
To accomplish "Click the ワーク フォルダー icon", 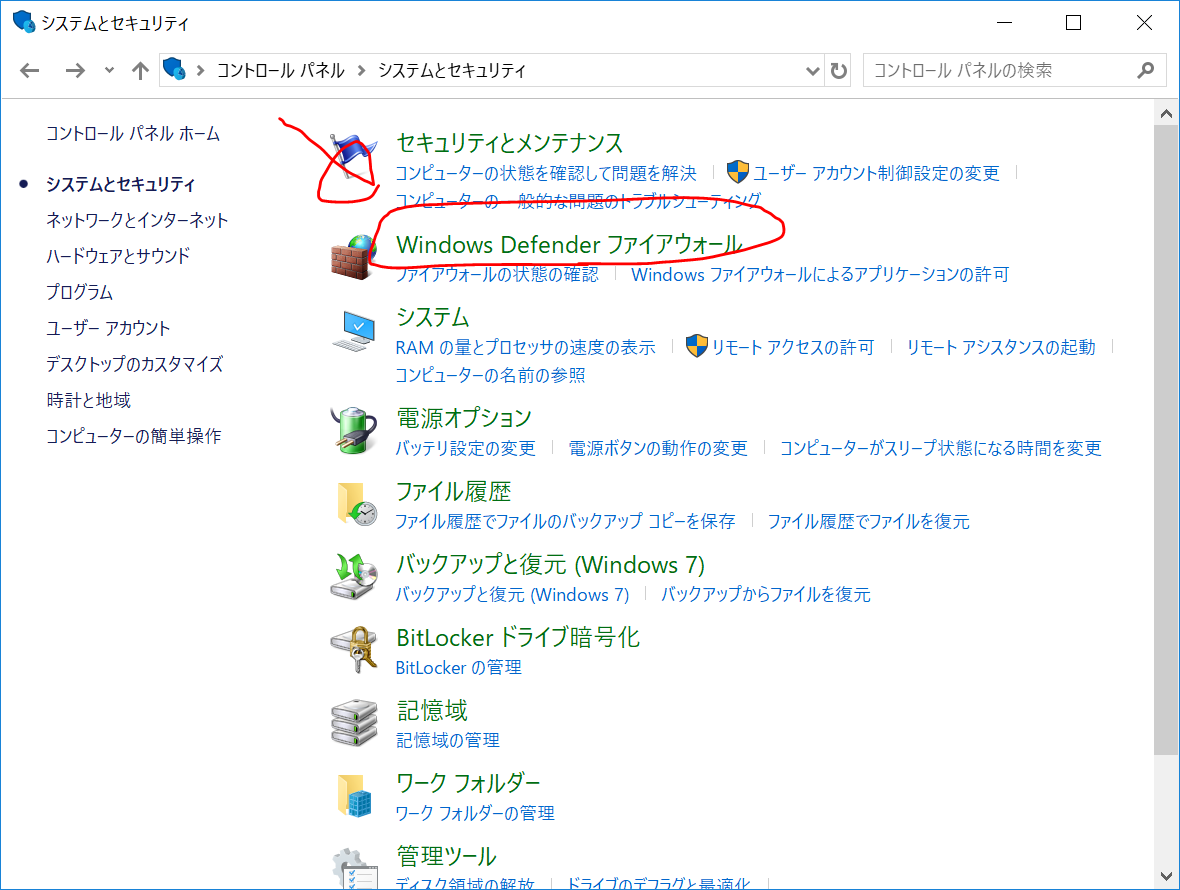I will pos(353,796).
